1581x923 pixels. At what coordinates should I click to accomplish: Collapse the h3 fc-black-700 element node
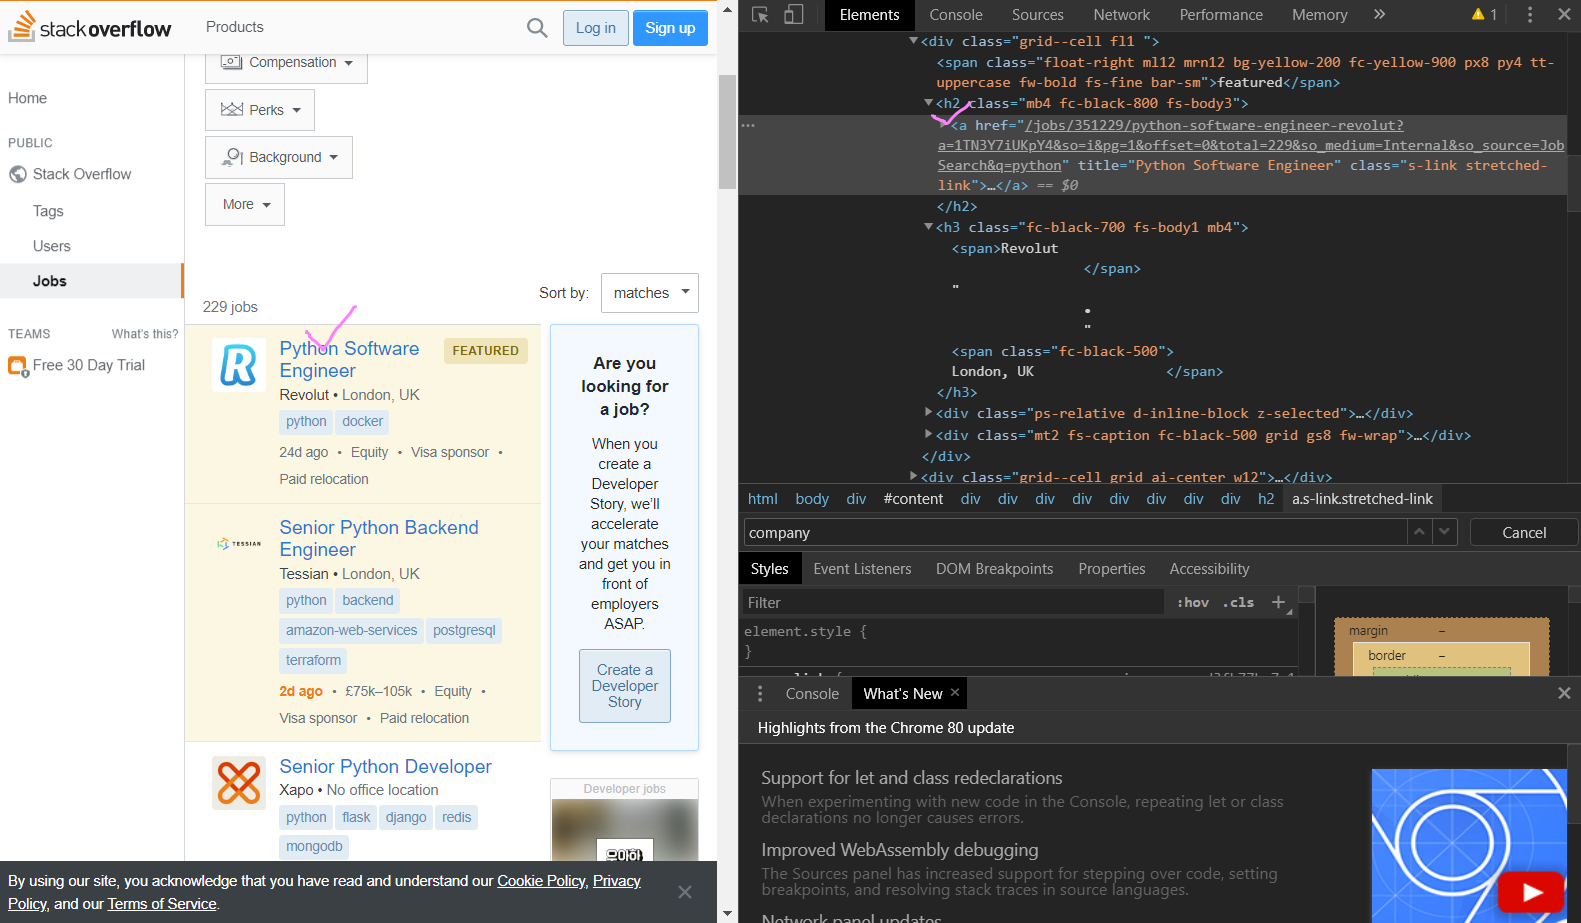pos(929,227)
